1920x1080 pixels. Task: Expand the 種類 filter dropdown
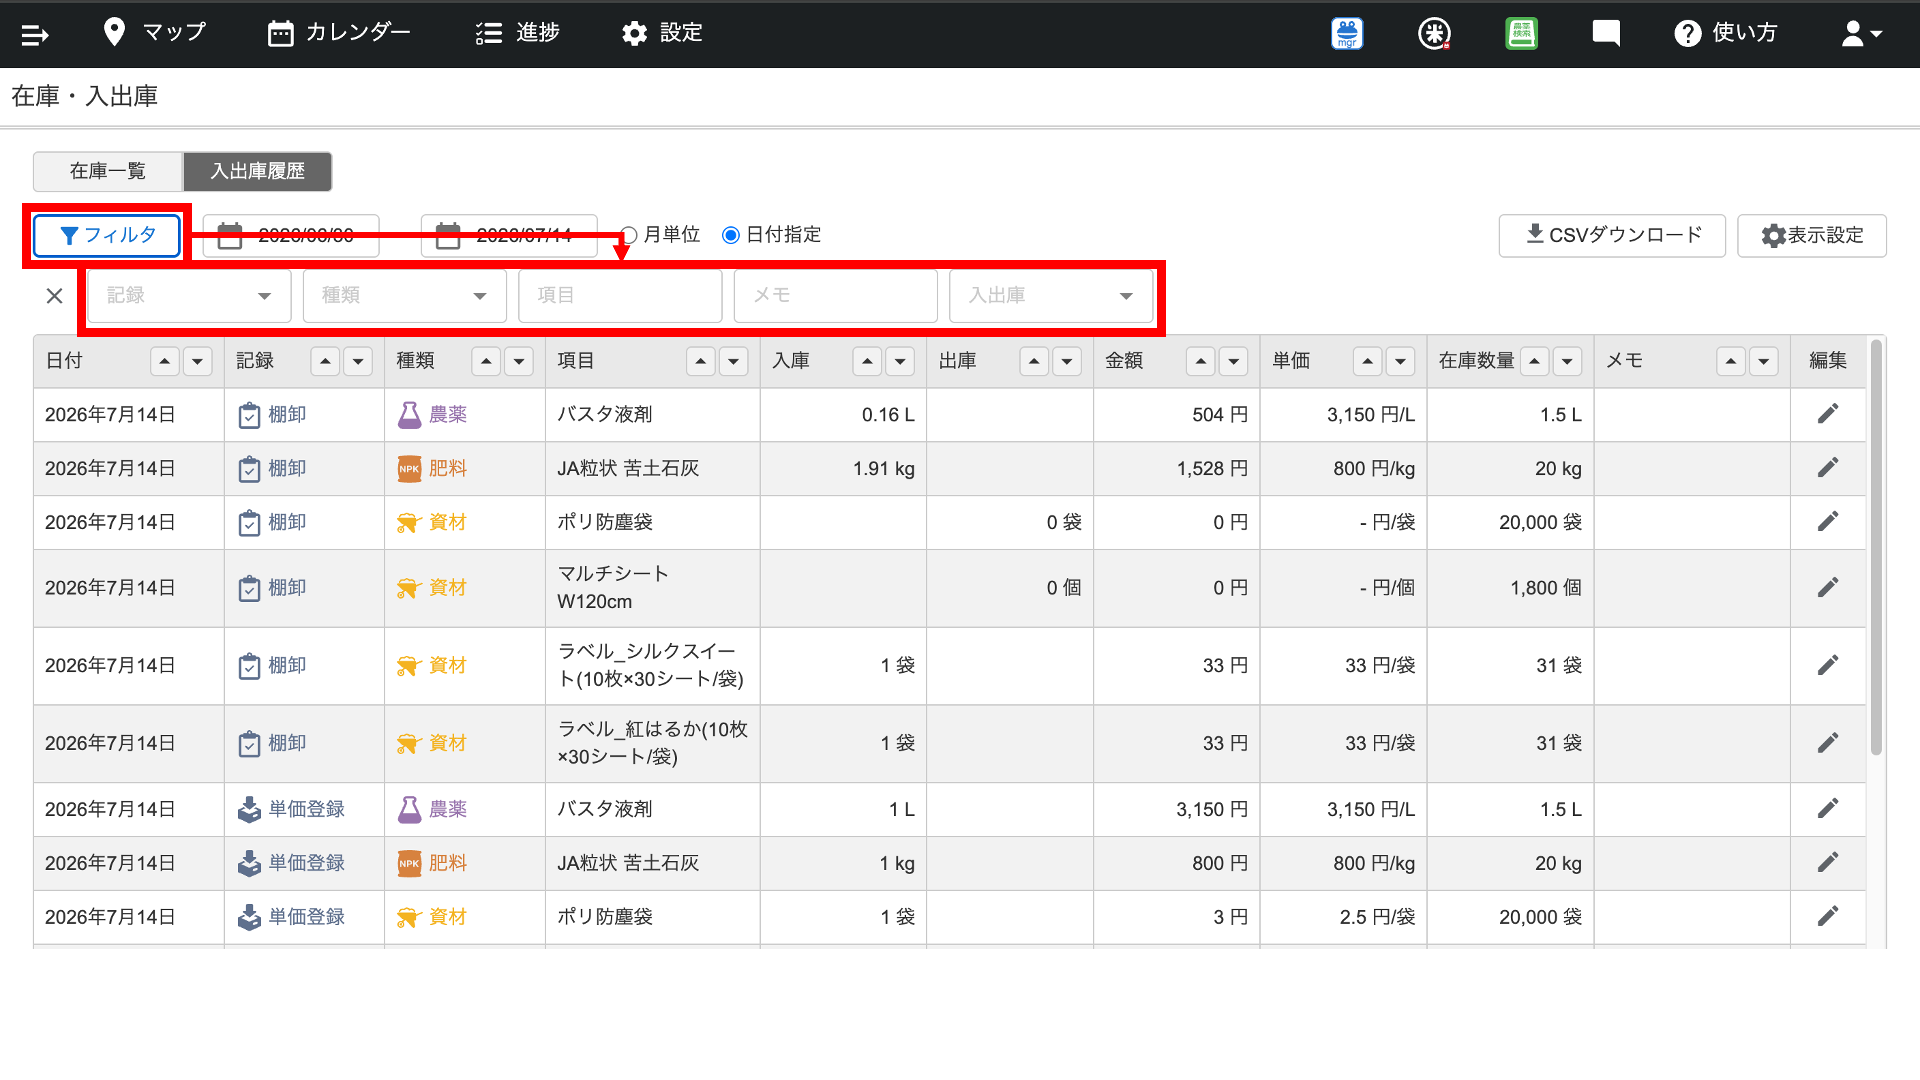point(405,296)
